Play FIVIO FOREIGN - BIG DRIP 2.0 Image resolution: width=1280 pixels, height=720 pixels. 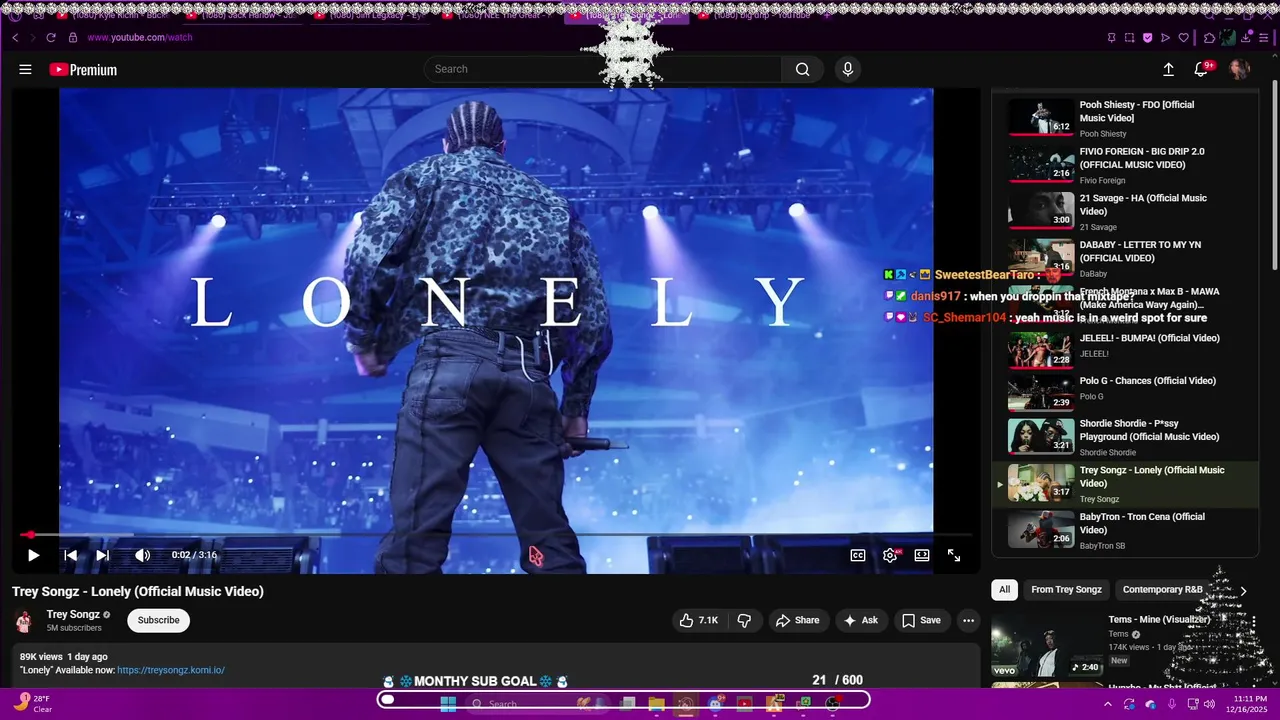[1125, 165]
